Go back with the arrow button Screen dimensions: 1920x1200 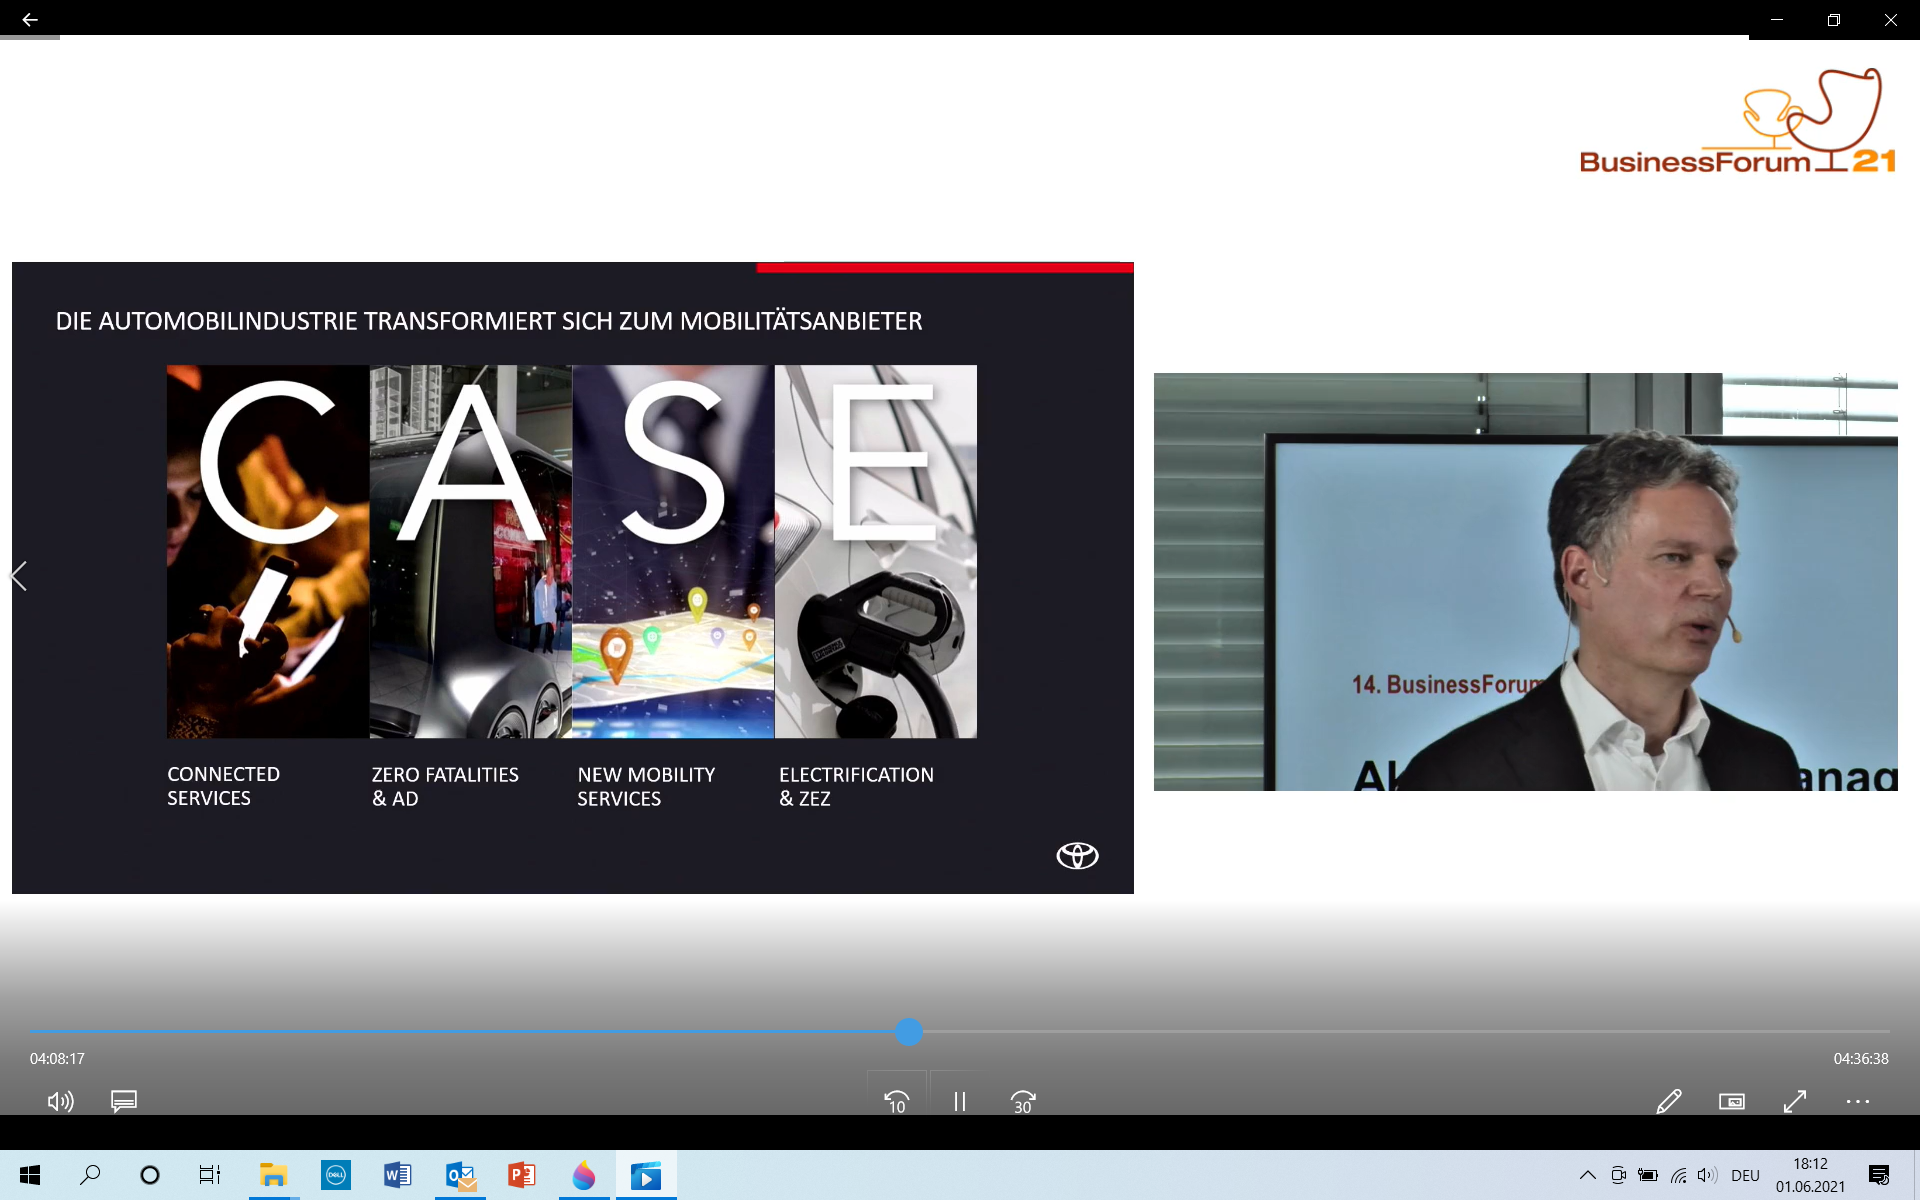[30, 19]
